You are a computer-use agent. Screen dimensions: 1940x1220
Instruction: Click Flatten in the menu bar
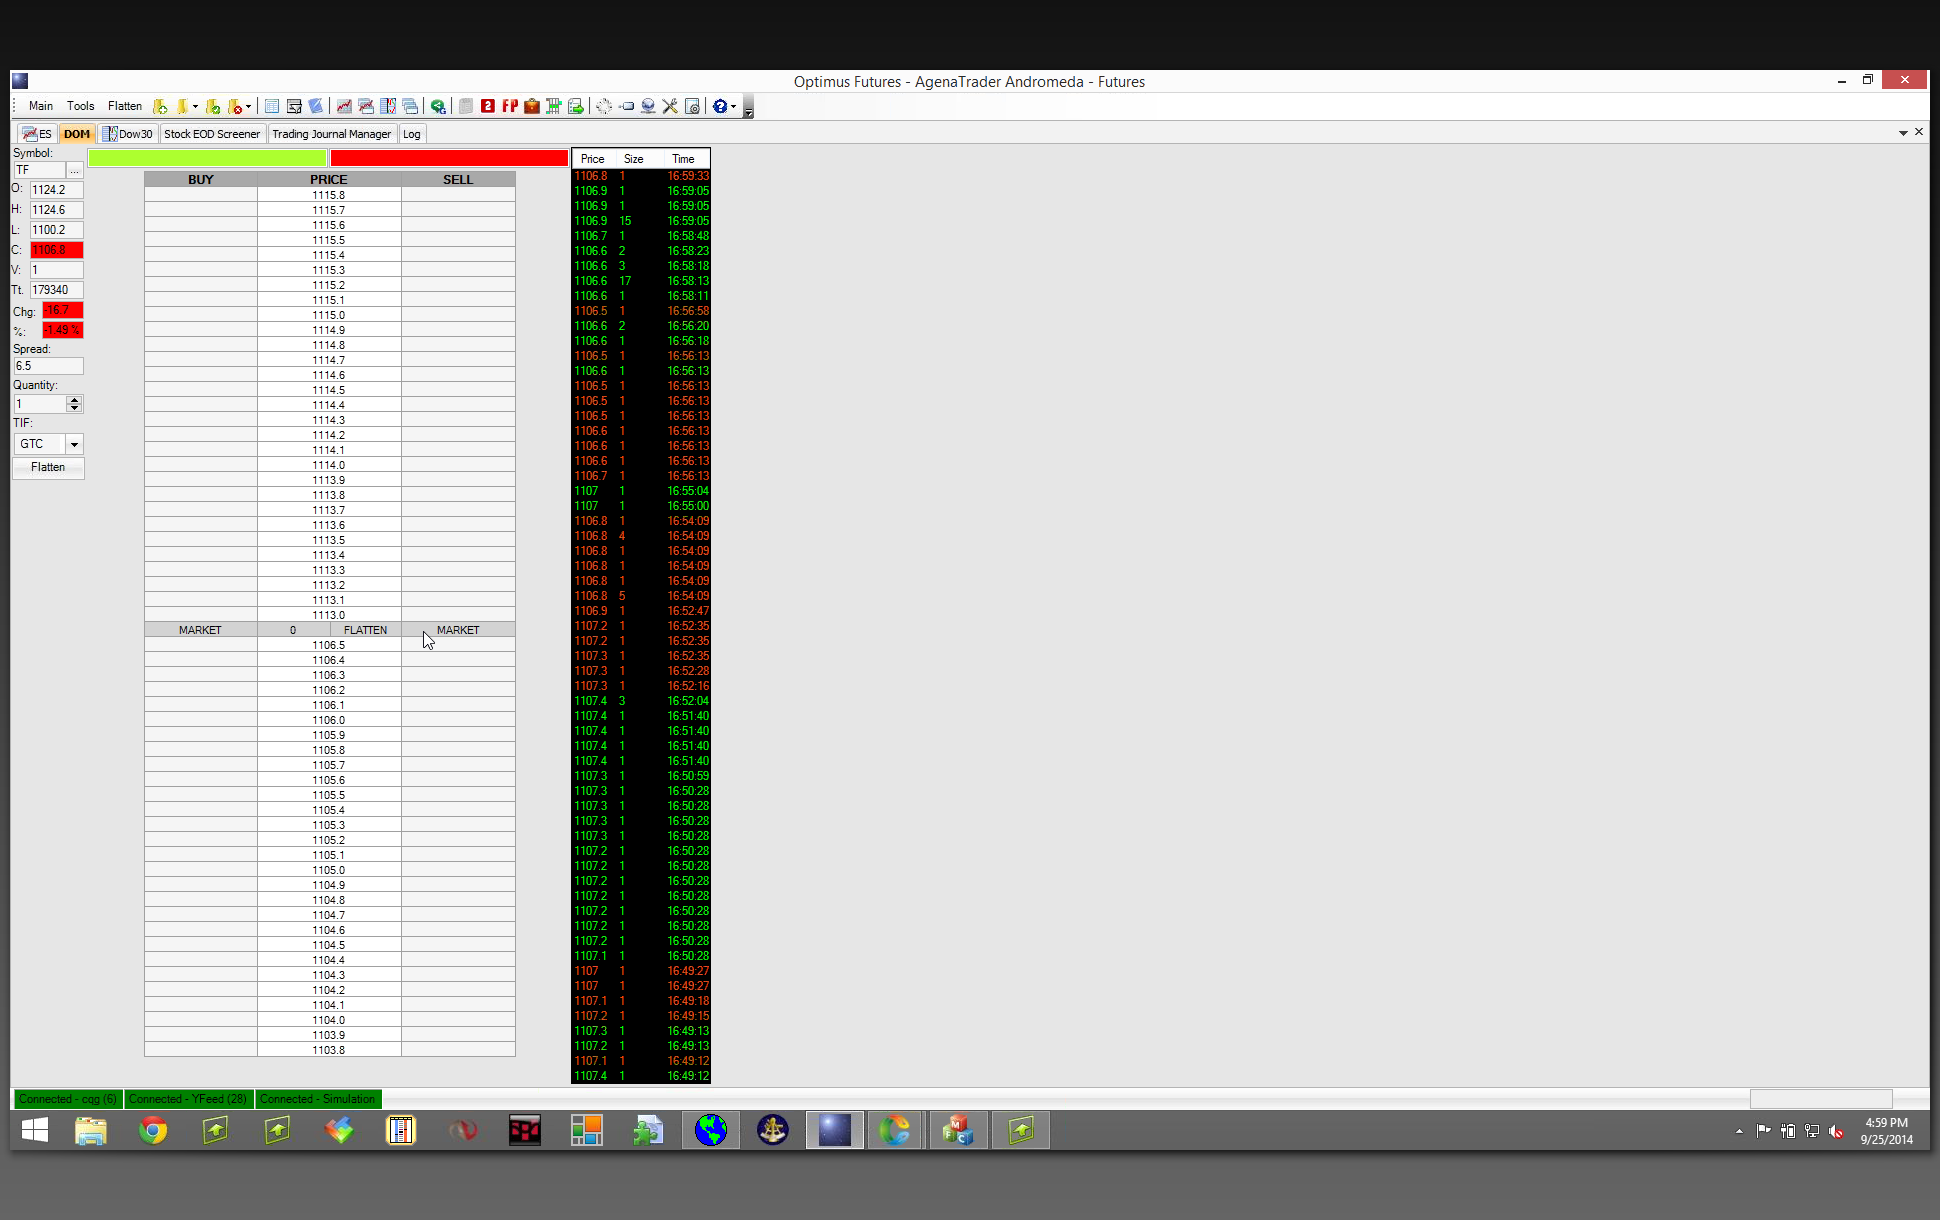click(x=125, y=106)
